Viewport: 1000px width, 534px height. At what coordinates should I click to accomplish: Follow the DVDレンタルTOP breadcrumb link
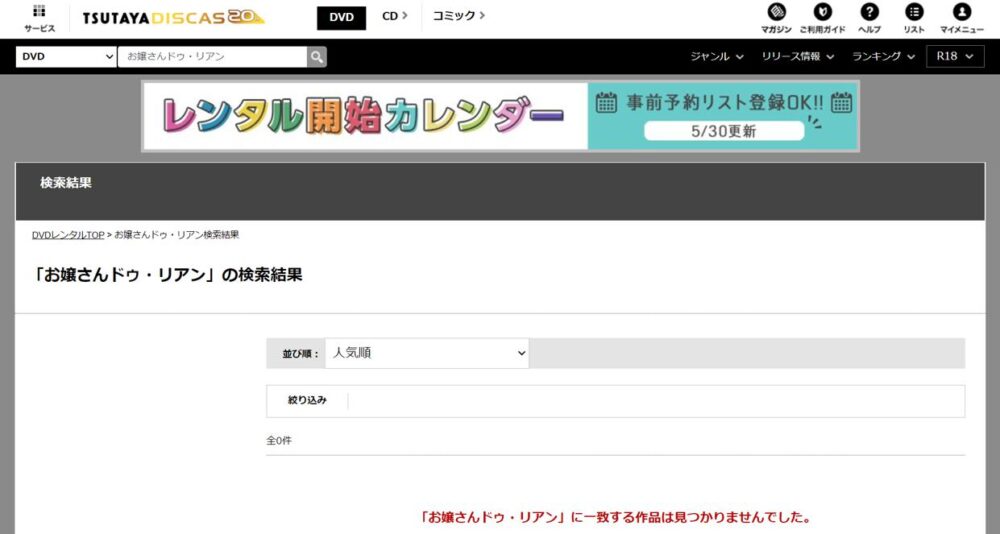[68, 235]
